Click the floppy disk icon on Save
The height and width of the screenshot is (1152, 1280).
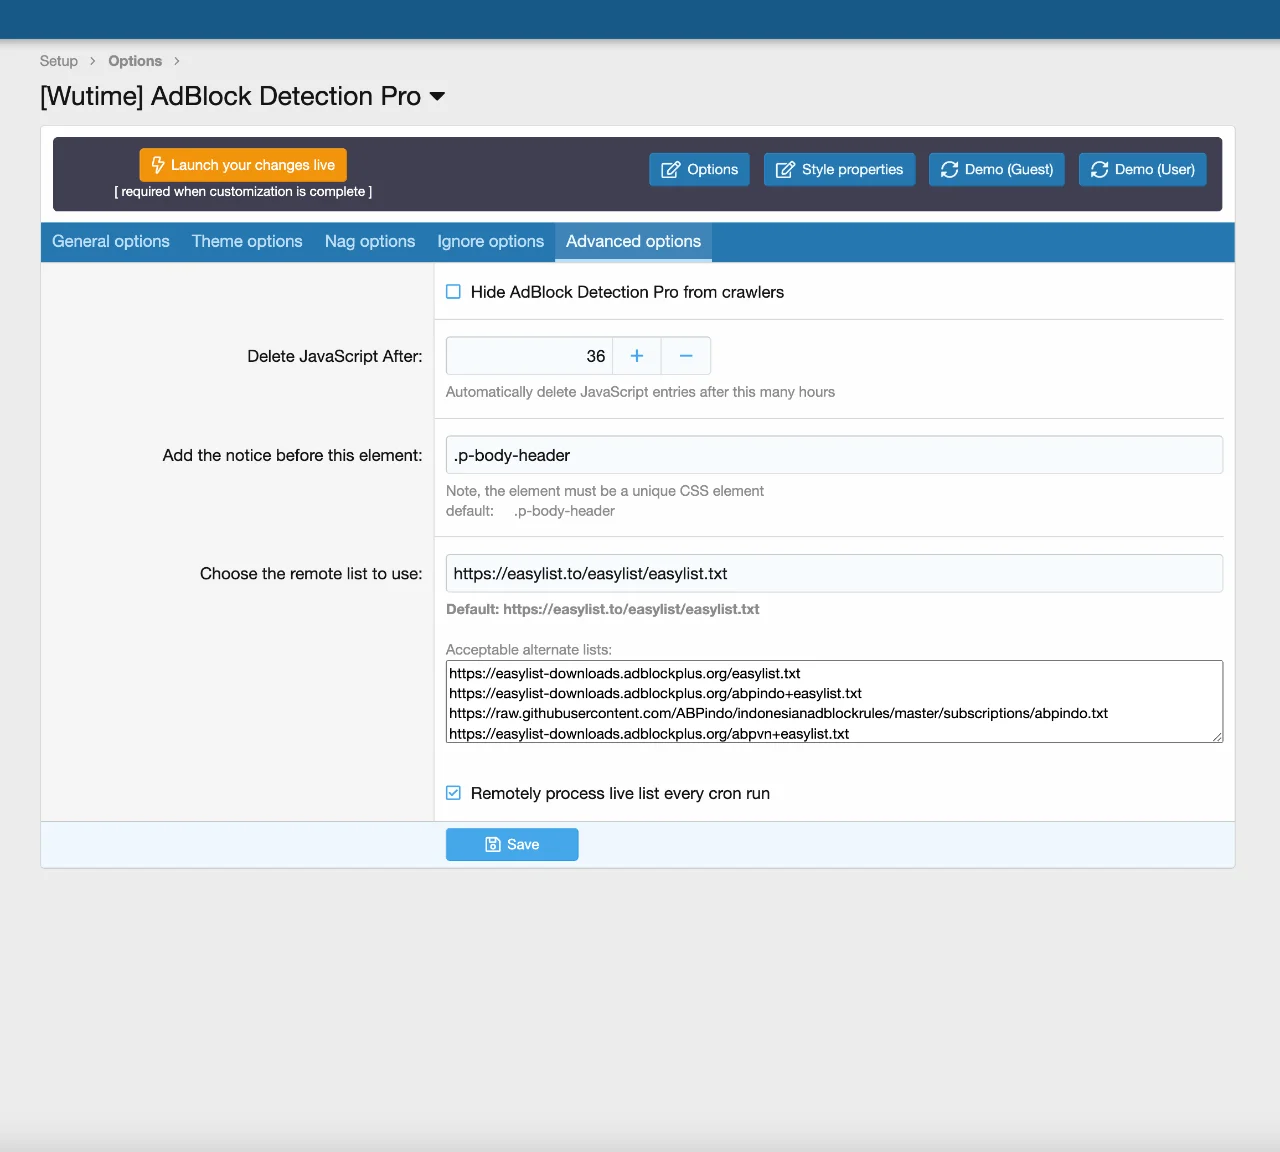493,845
